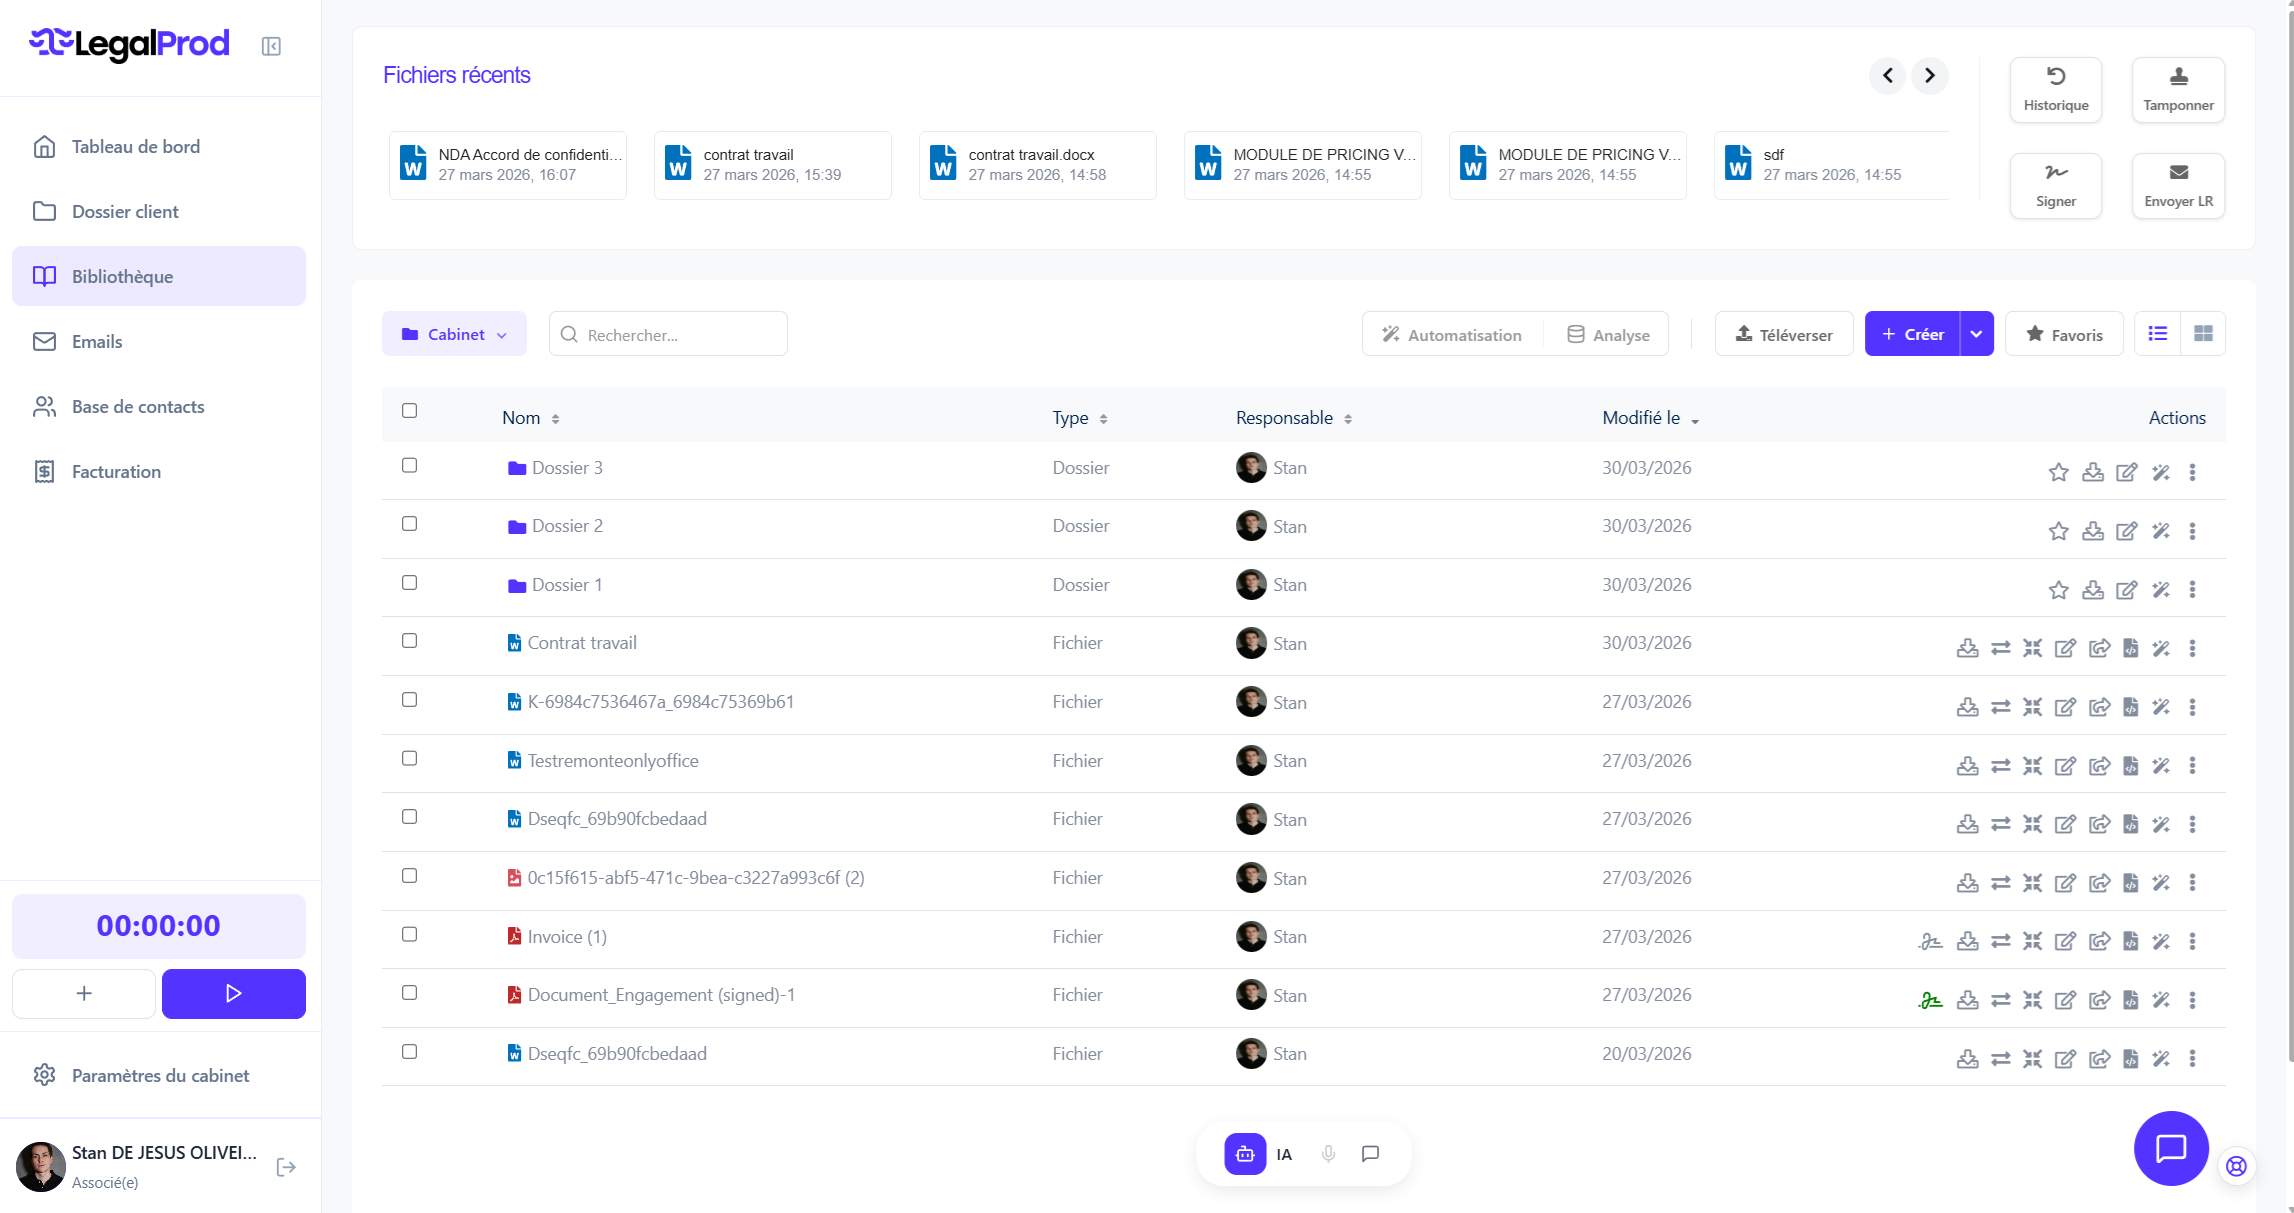This screenshot has height=1213, width=2294.
Task: Select all files with header checkbox
Action: pos(409,411)
